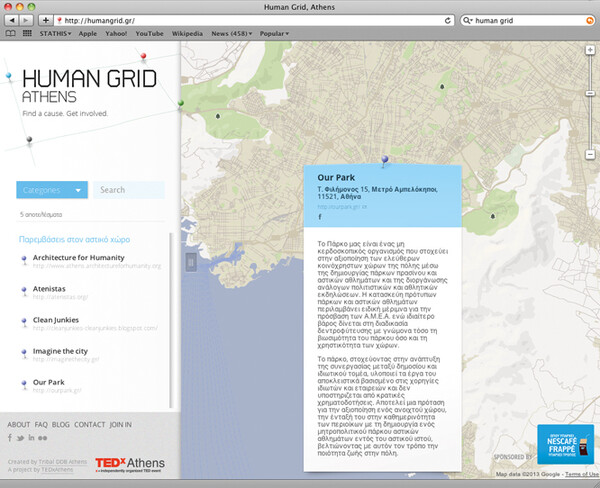Click the LinkedIn icon in the sidebar footer
This screenshot has width=600, height=488.
pos(32,438)
